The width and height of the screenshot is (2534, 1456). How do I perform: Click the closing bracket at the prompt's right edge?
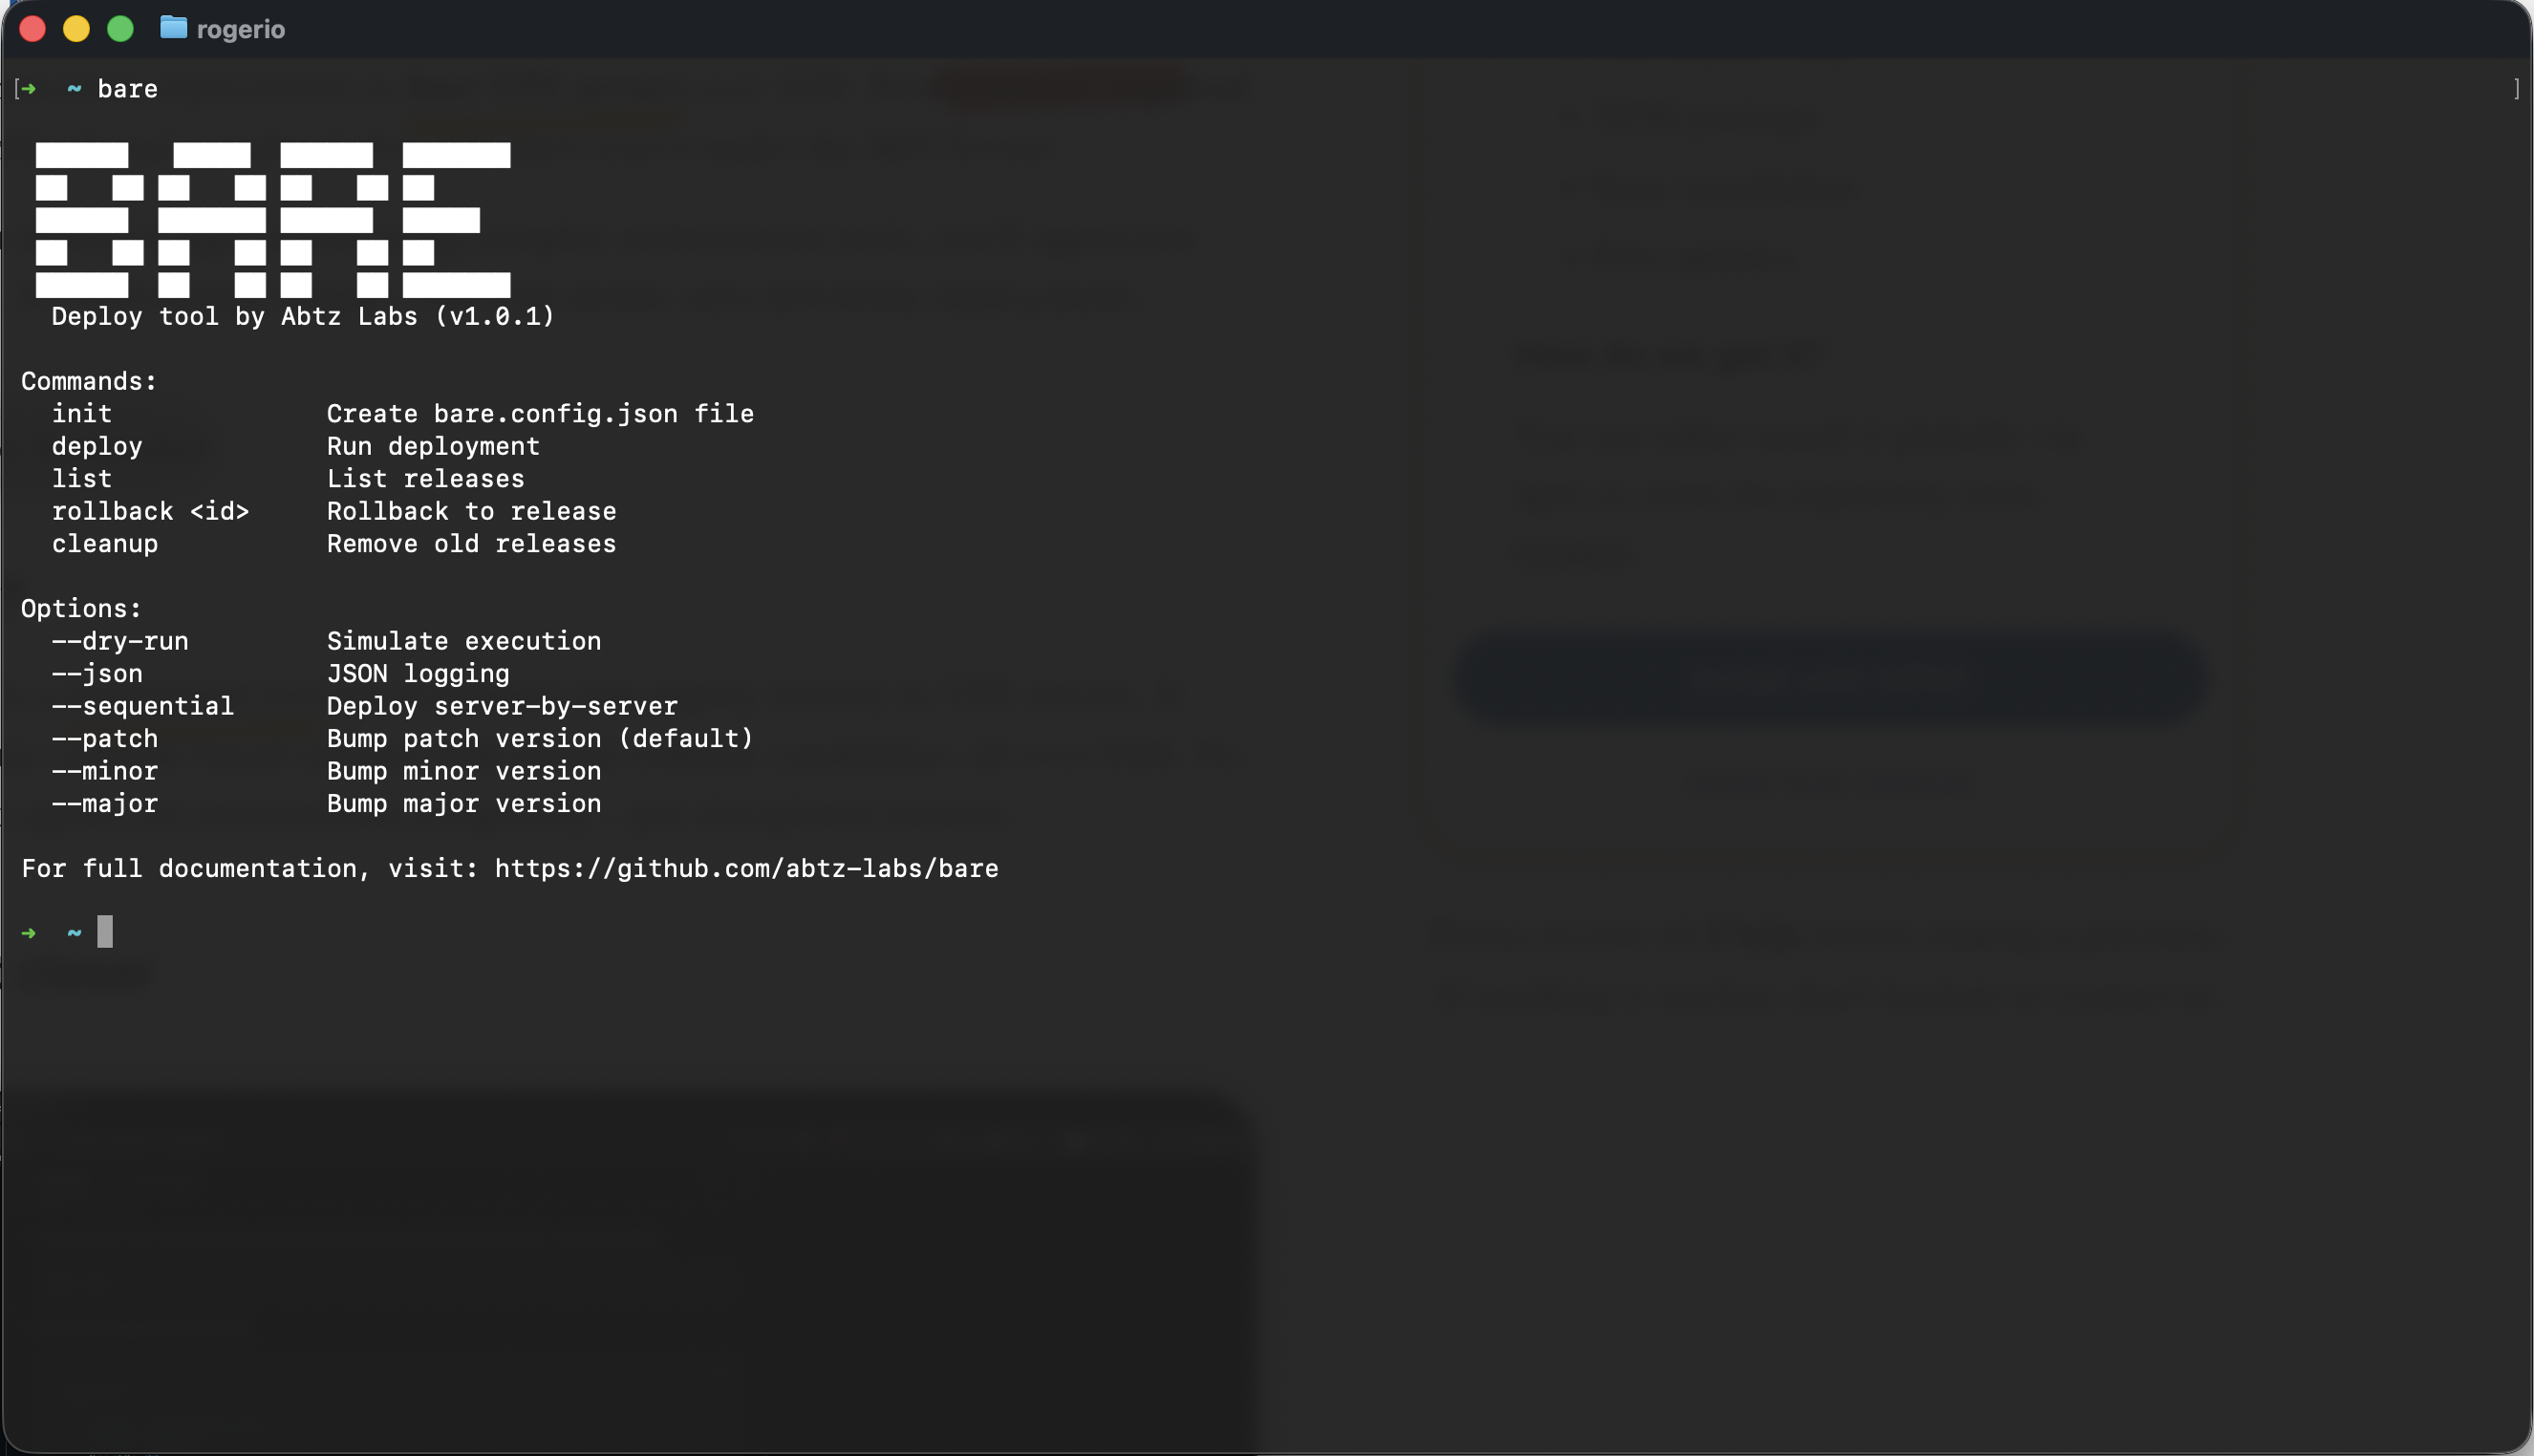pyautogui.click(x=2516, y=89)
